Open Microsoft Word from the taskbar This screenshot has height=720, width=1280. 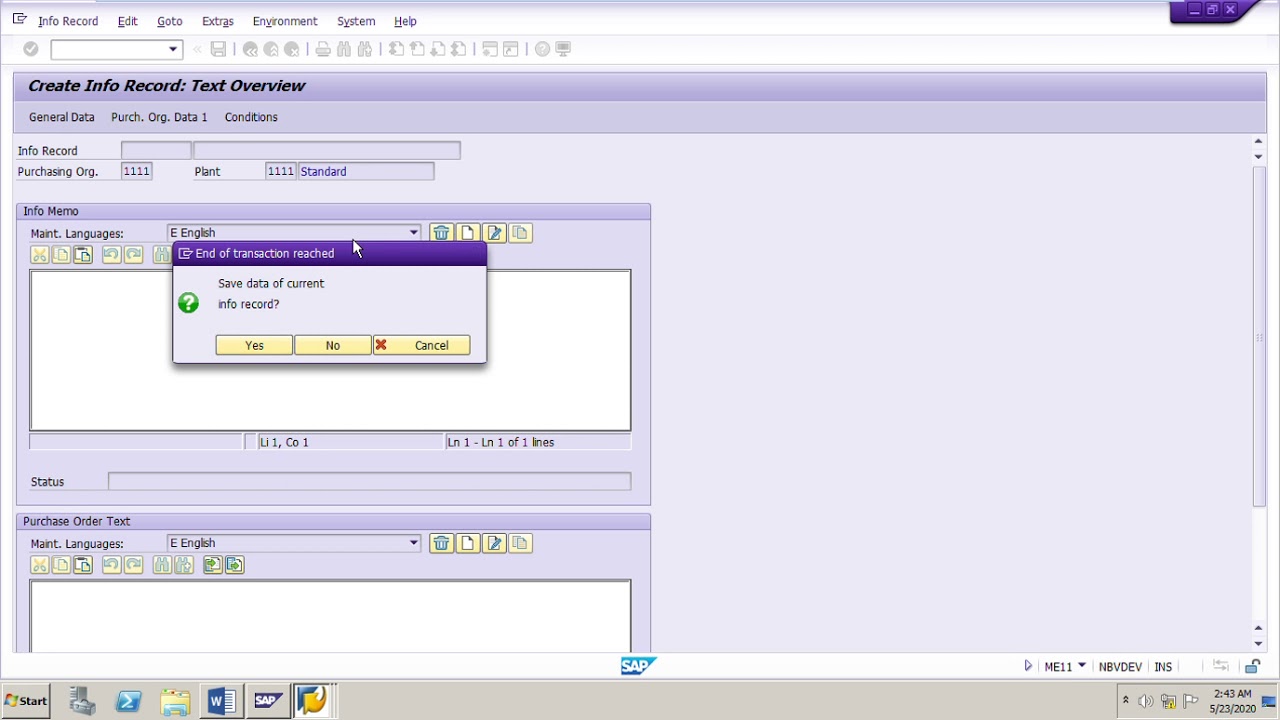pyautogui.click(x=221, y=701)
